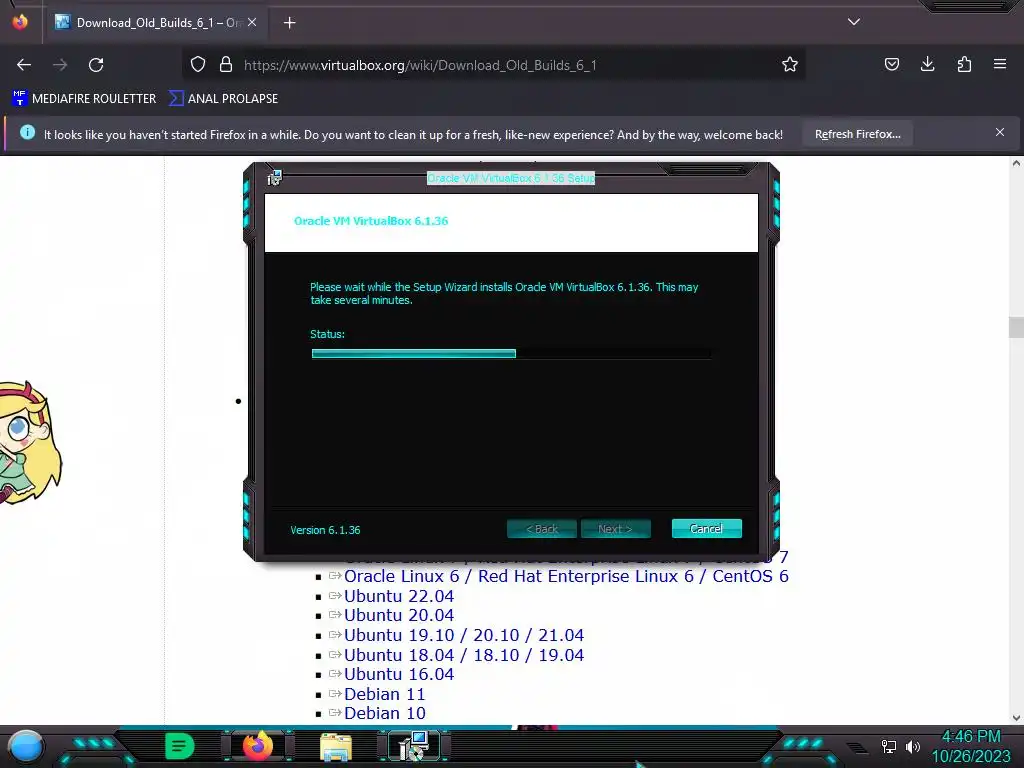
Task: Click the Firefox forward arrow
Action: tap(60, 65)
